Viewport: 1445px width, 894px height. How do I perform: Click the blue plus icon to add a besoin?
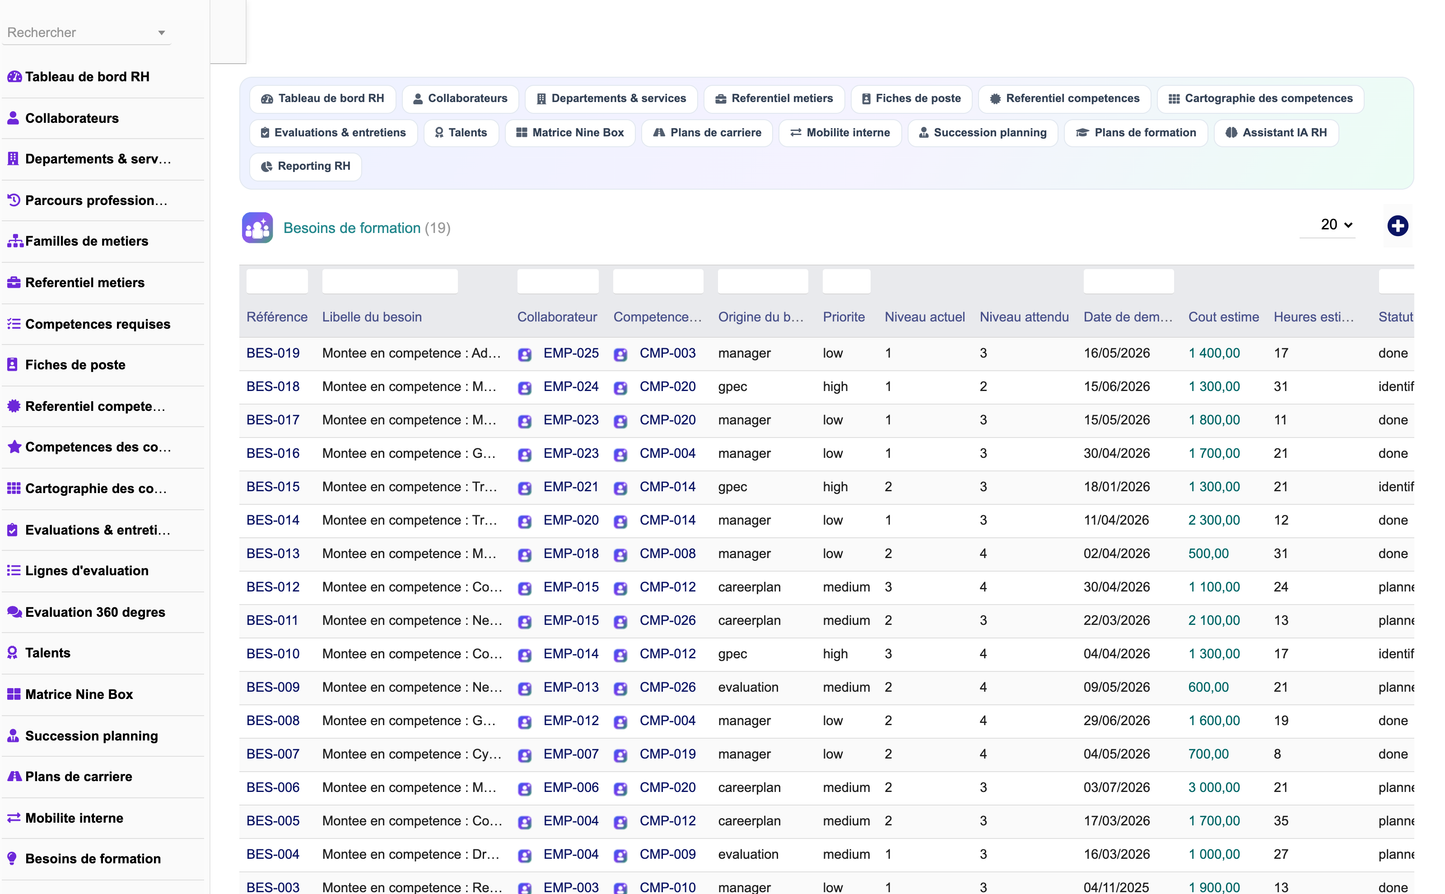point(1398,226)
